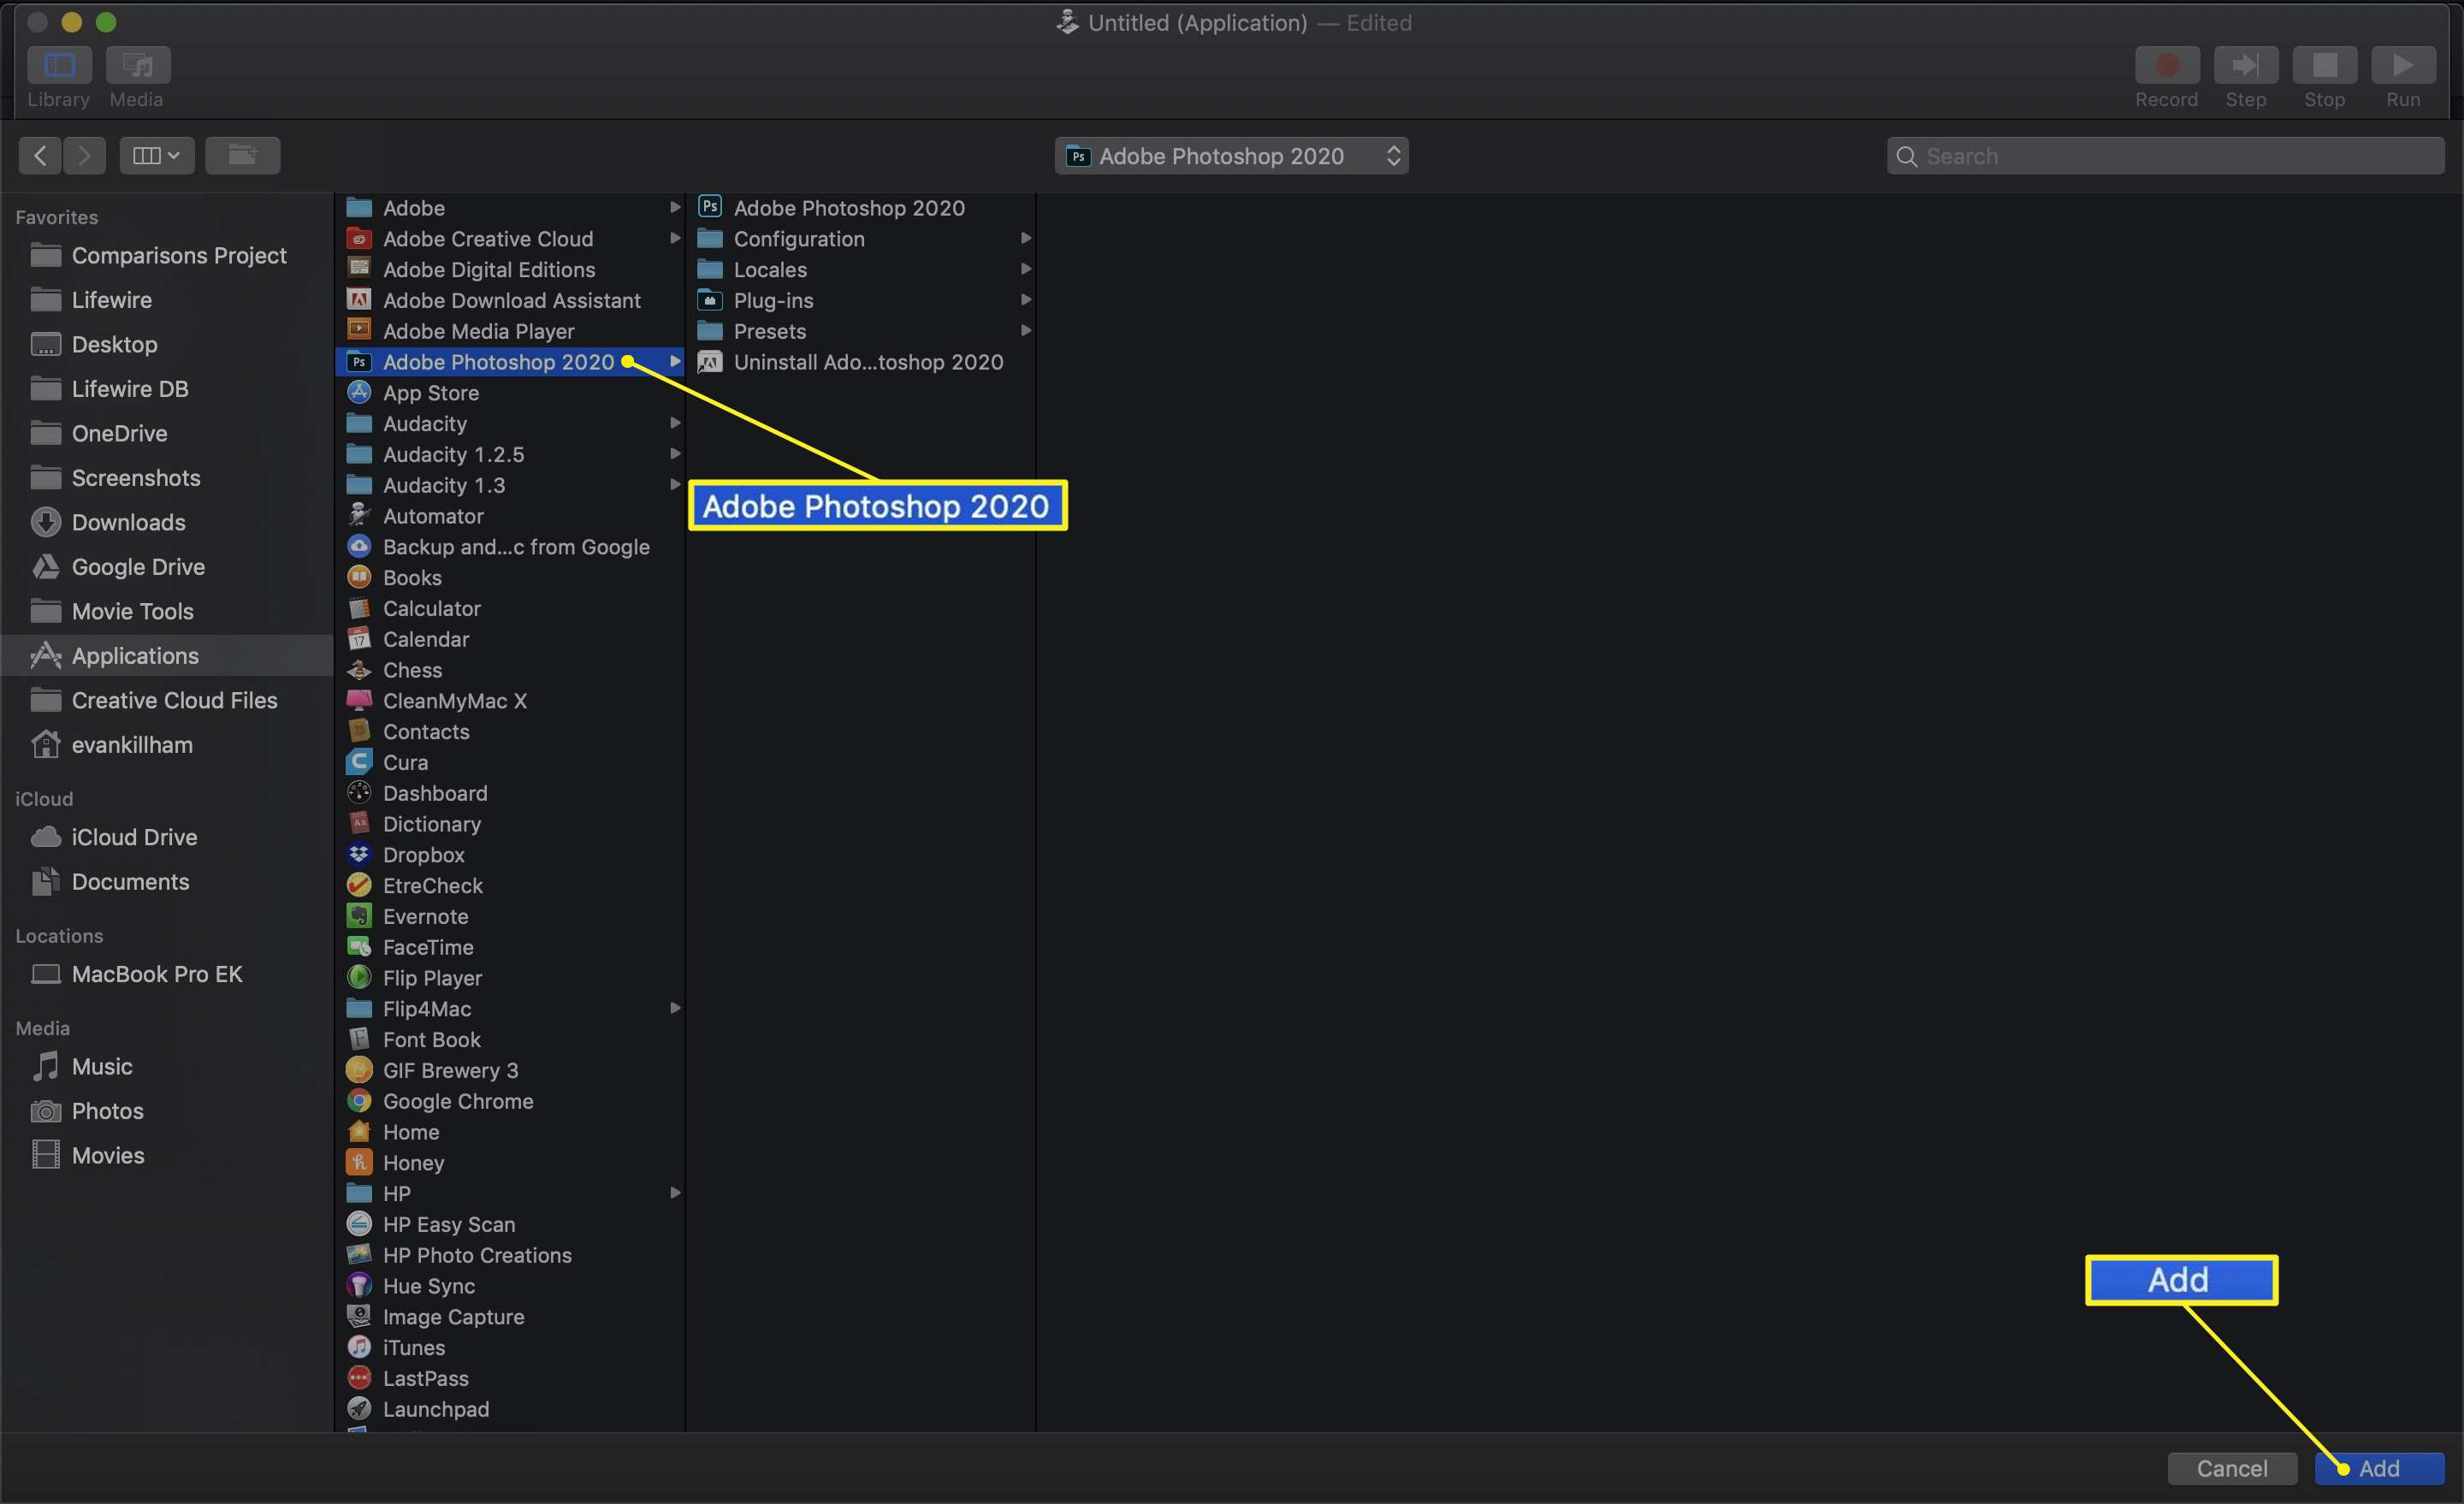Viewport: 2464px width, 1504px height.
Task: Click the Stop button icon
Action: coord(2324,65)
